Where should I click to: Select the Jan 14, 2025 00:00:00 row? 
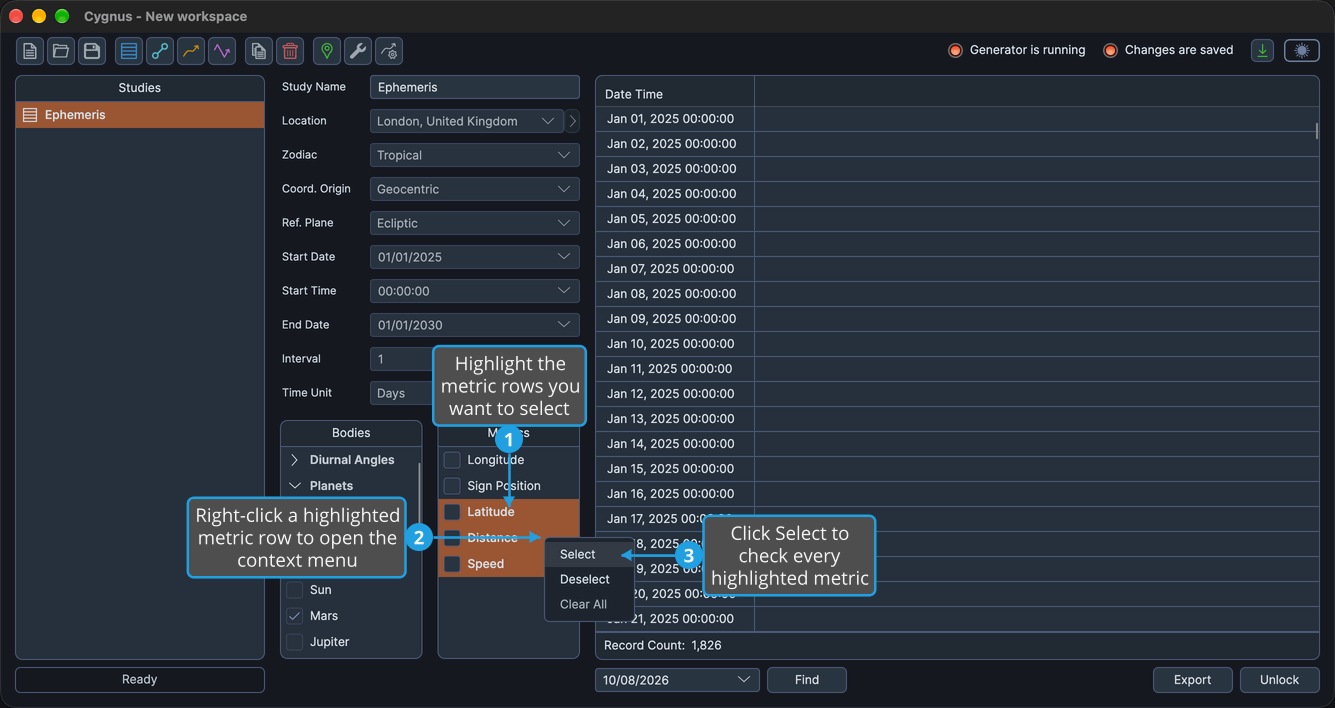(957, 444)
